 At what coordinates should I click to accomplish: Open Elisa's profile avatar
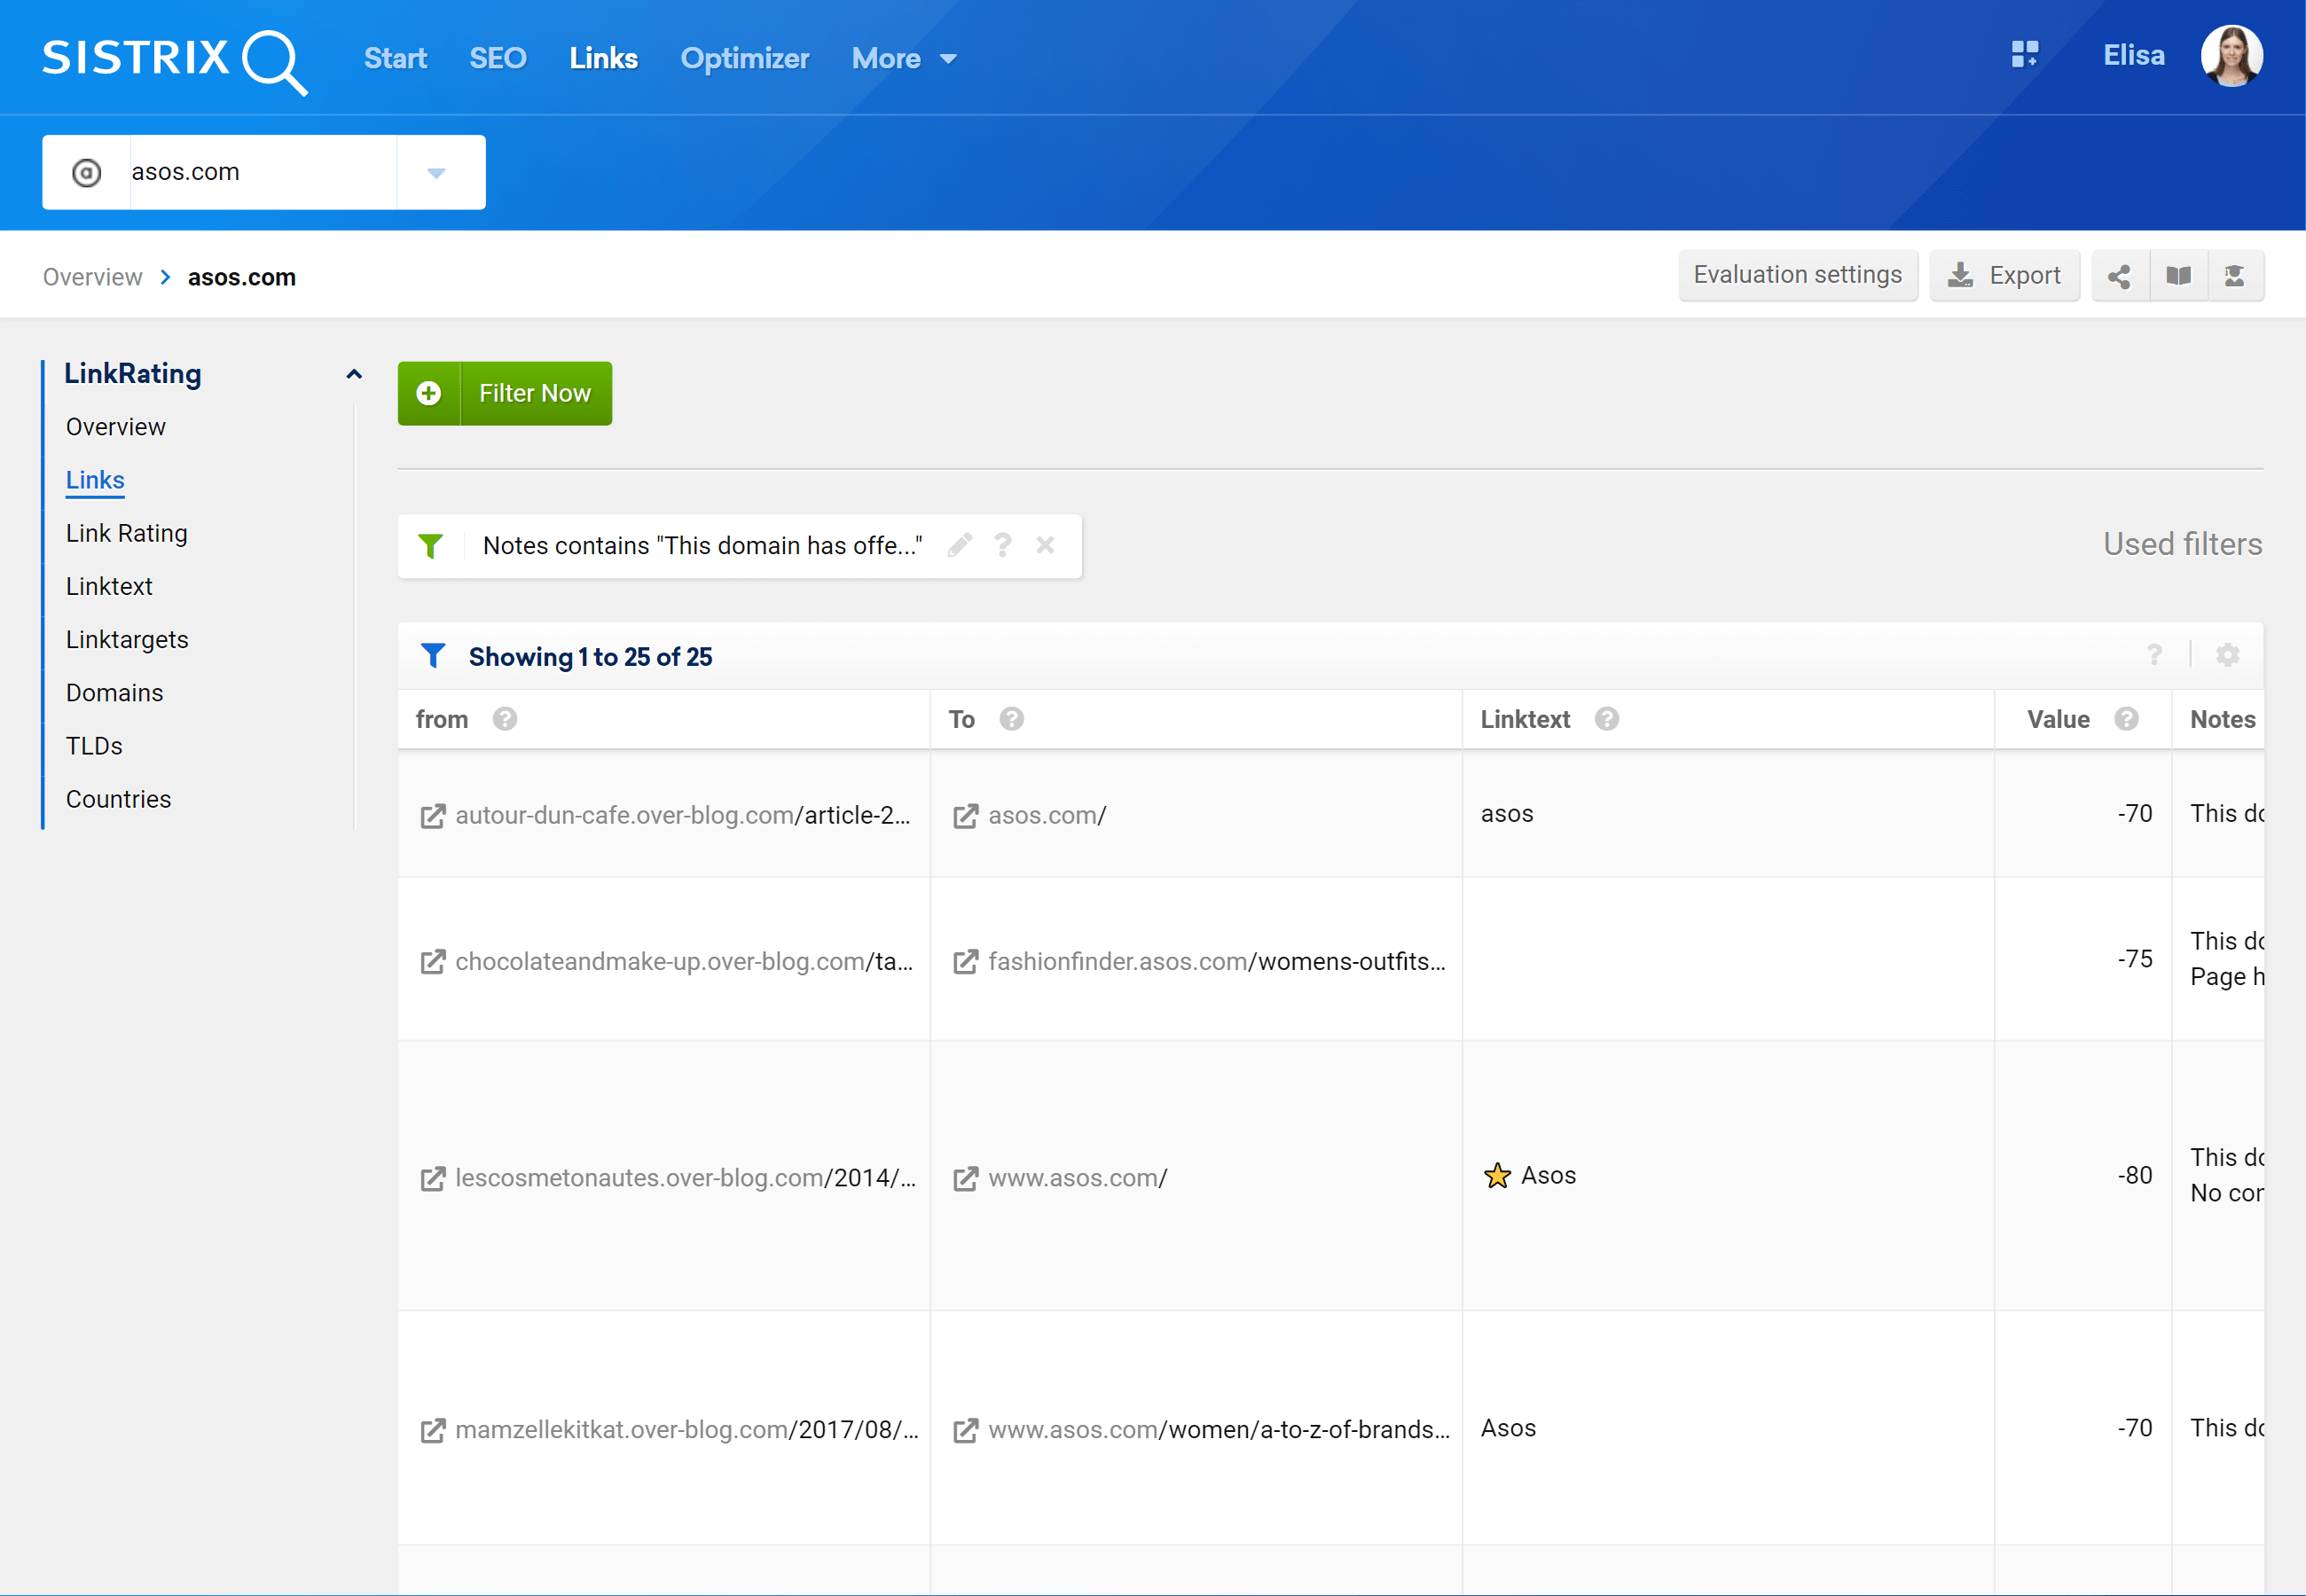point(2232,56)
